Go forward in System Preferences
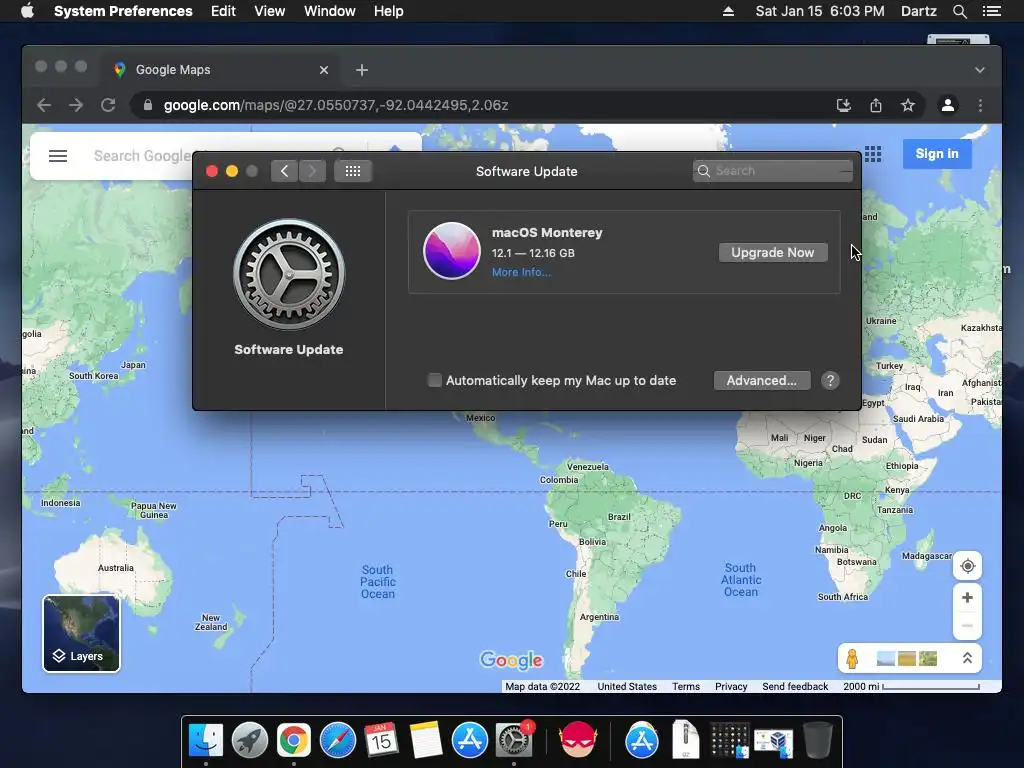The height and width of the screenshot is (768, 1024). [312, 171]
